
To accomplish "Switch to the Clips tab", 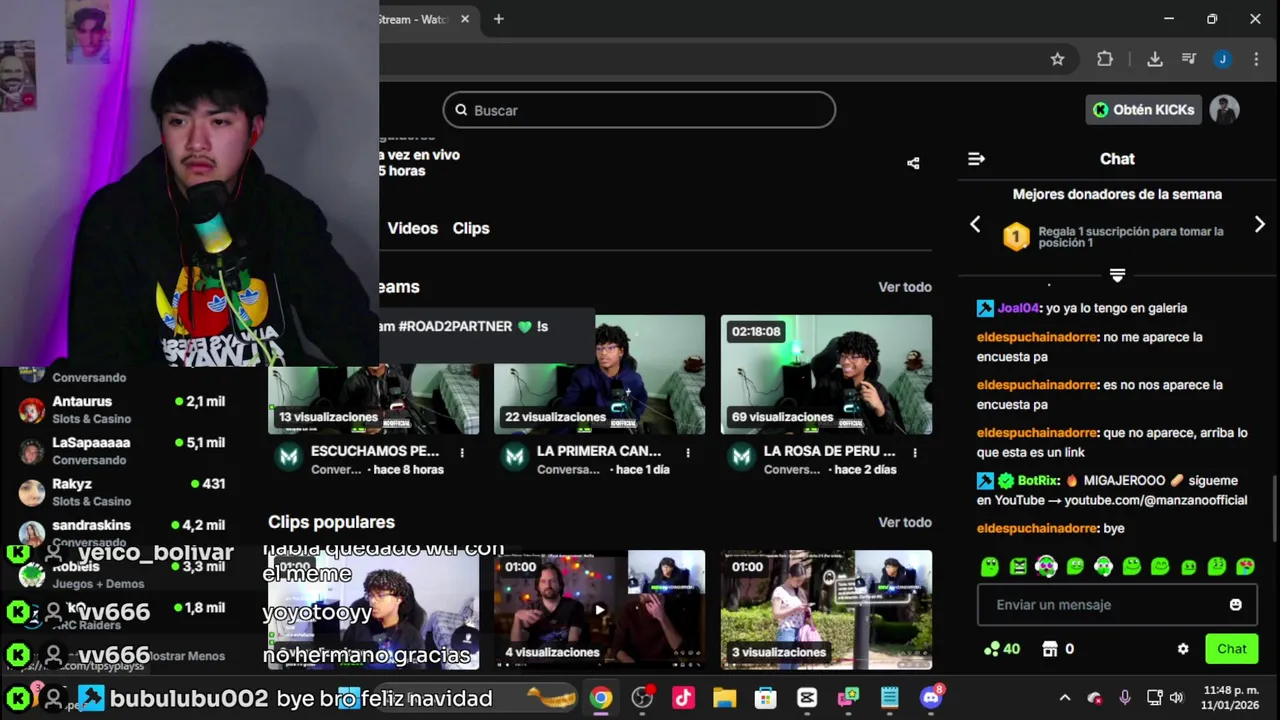I will 471,228.
